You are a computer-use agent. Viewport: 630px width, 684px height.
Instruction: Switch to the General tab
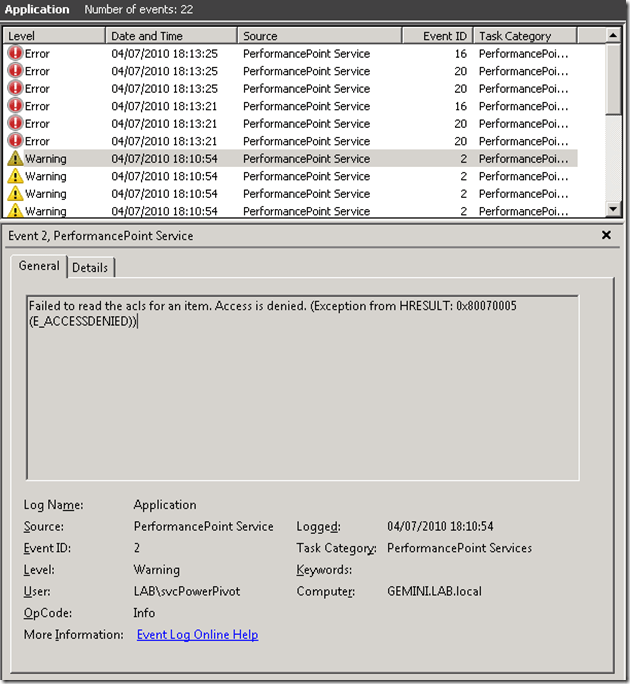click(x=39, y=266)
